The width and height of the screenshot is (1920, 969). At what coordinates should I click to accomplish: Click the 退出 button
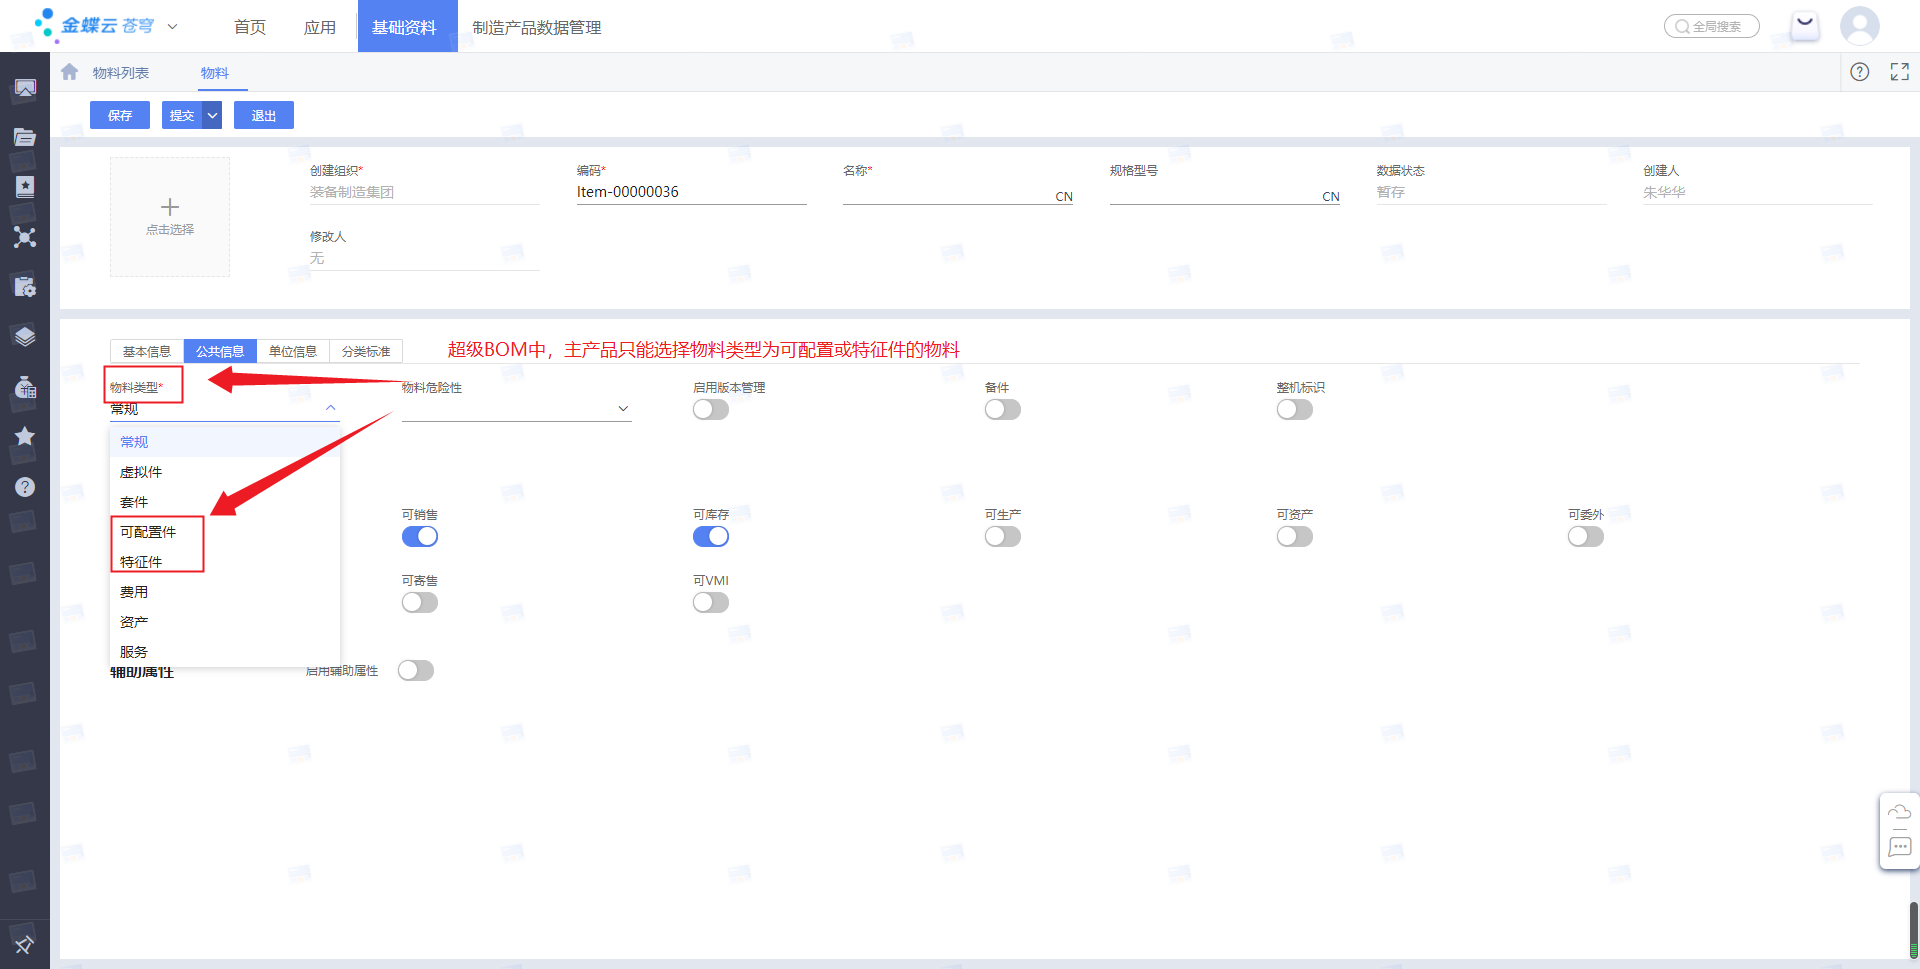point(264,116)
